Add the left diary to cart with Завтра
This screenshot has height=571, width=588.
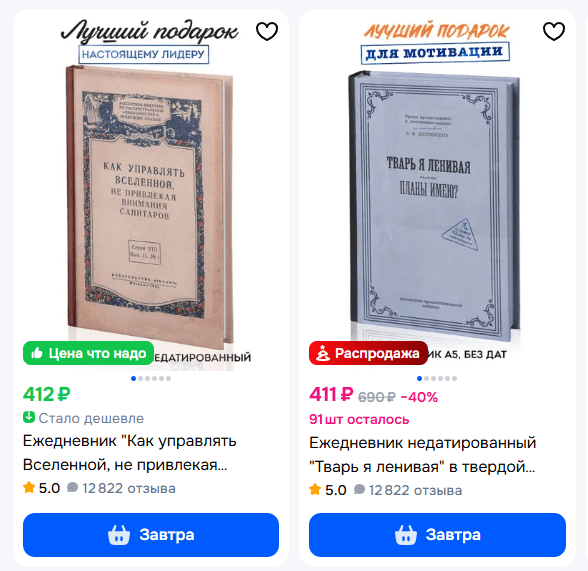(151, 535)
